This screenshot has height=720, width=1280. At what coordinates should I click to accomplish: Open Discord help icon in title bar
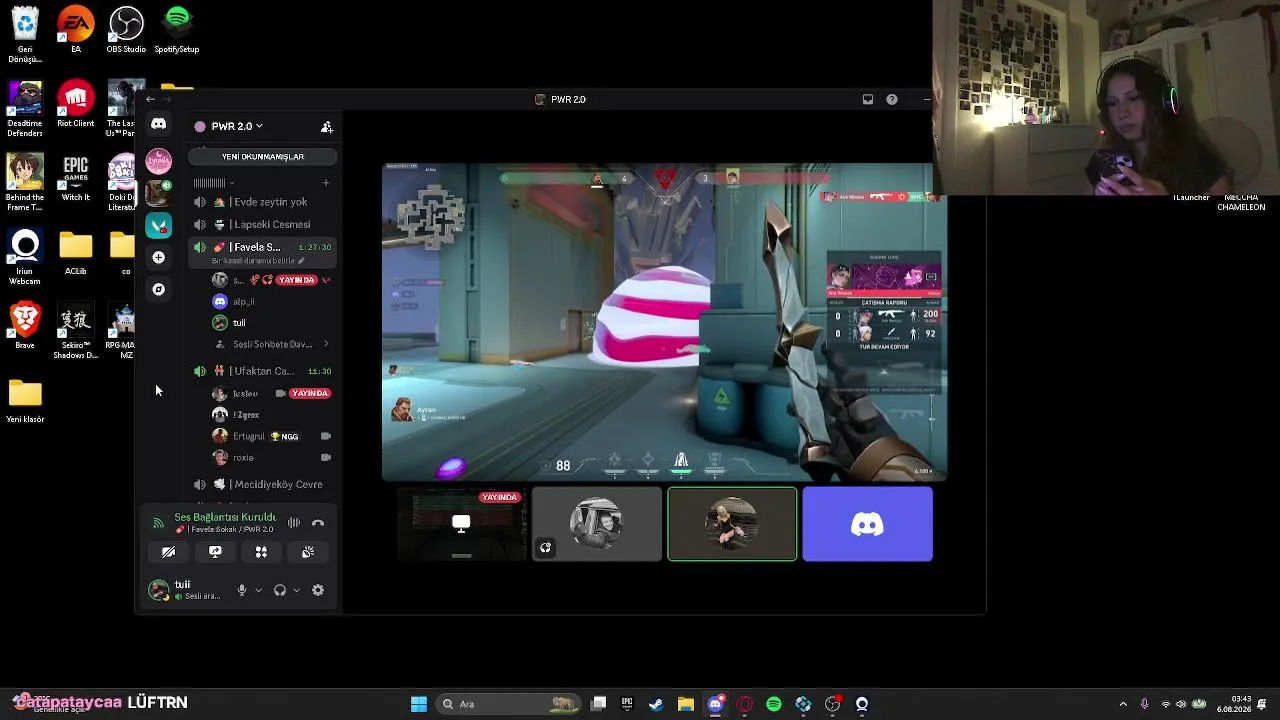point(891,99)
